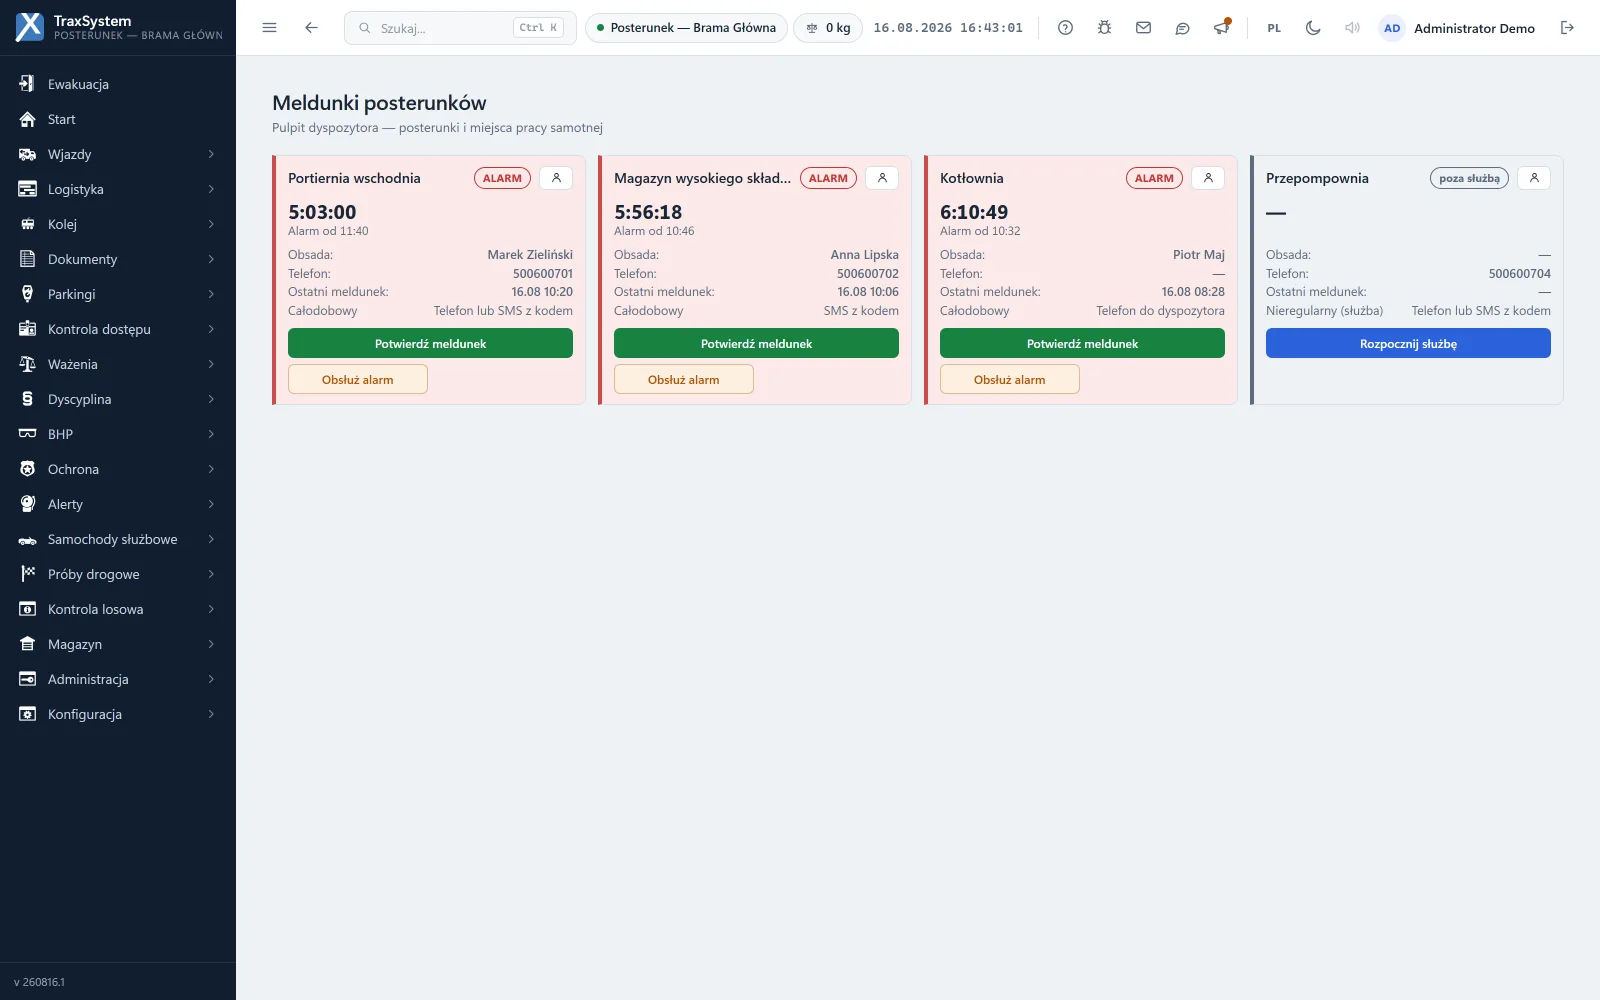Click the bug report icon
The image size is (1600, 1000).
click(1104, 28)
